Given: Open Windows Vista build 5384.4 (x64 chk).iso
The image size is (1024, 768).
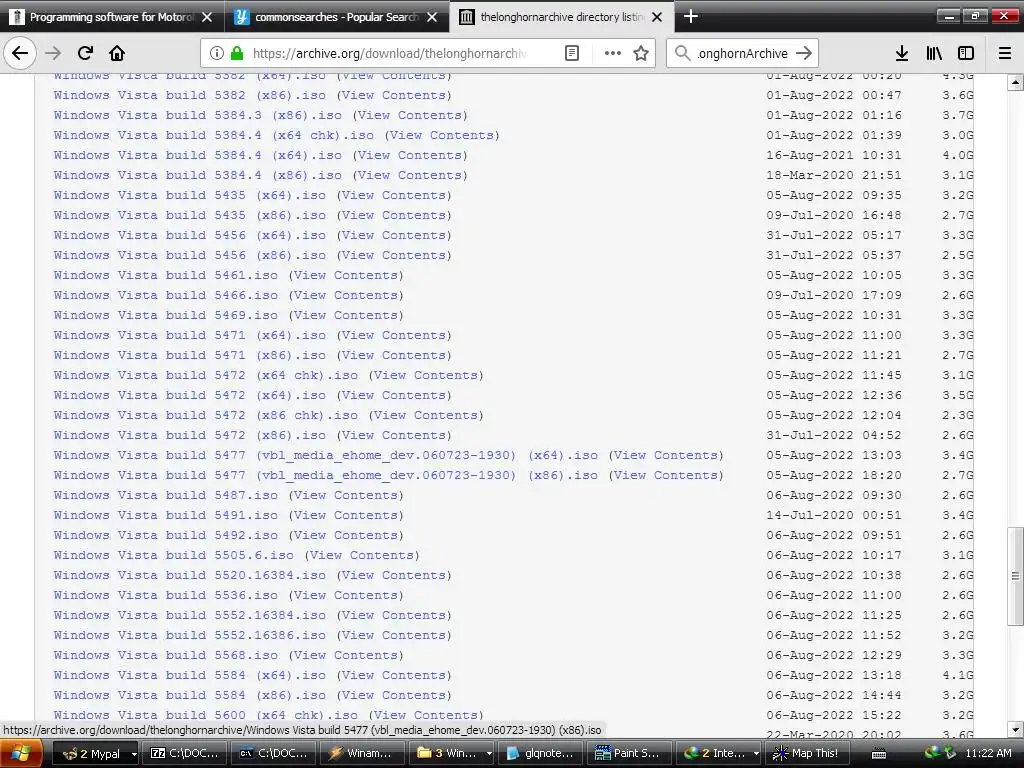Looking at the screenshot, I should 214,135.
